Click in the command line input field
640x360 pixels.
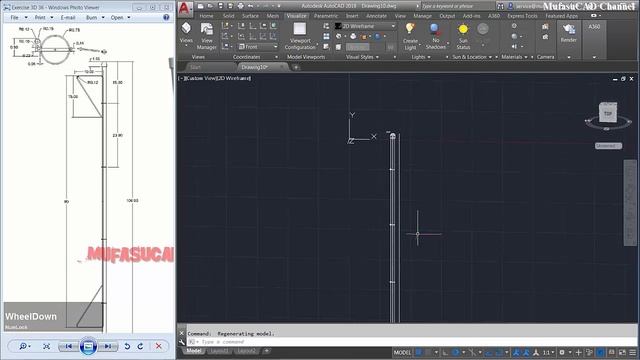pyautogui.click(x=412, y=342)
